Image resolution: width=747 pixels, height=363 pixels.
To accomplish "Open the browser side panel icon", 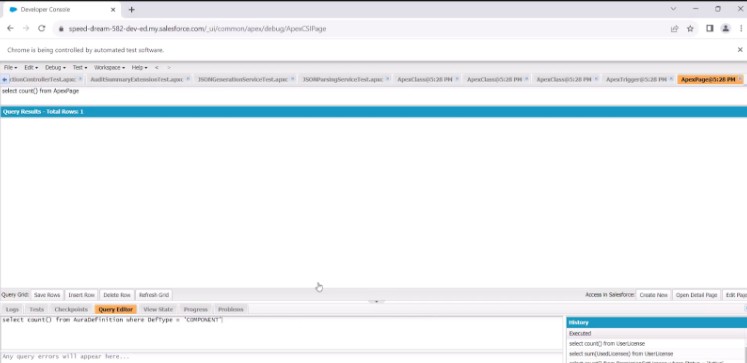I will click(709, 29).
